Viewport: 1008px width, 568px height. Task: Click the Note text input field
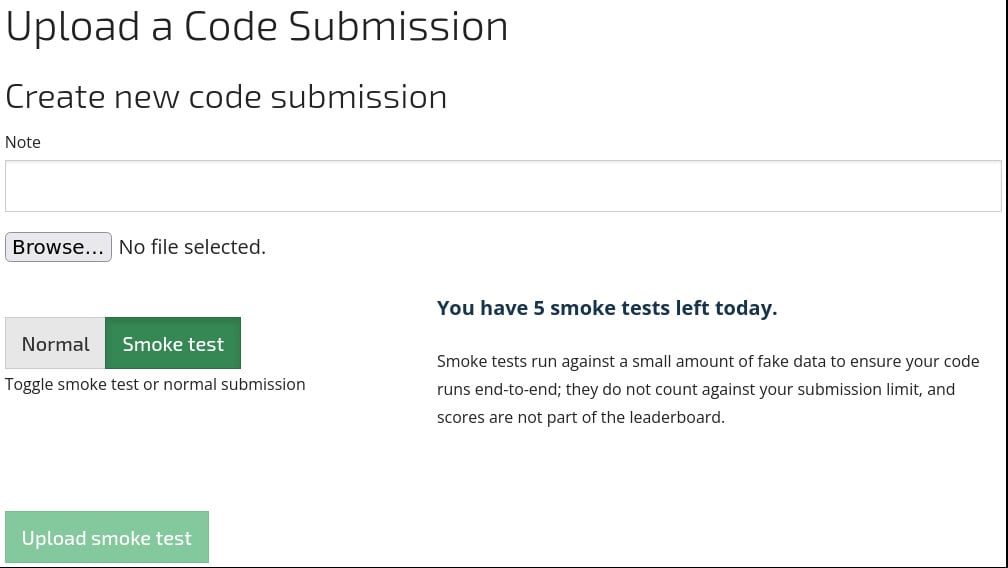(x=503, y=186)
